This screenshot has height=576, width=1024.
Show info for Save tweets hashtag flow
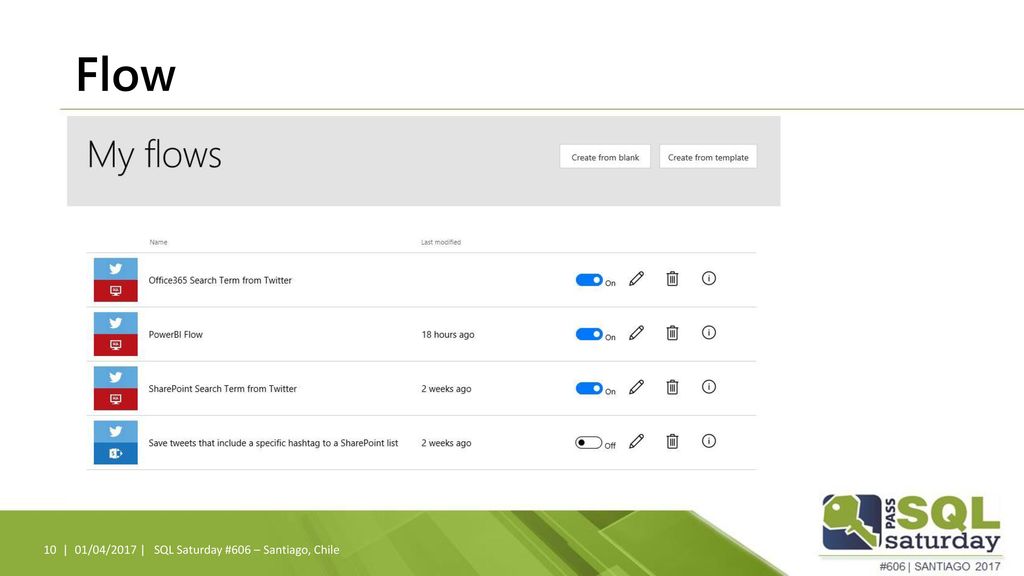tap(709, 441)
